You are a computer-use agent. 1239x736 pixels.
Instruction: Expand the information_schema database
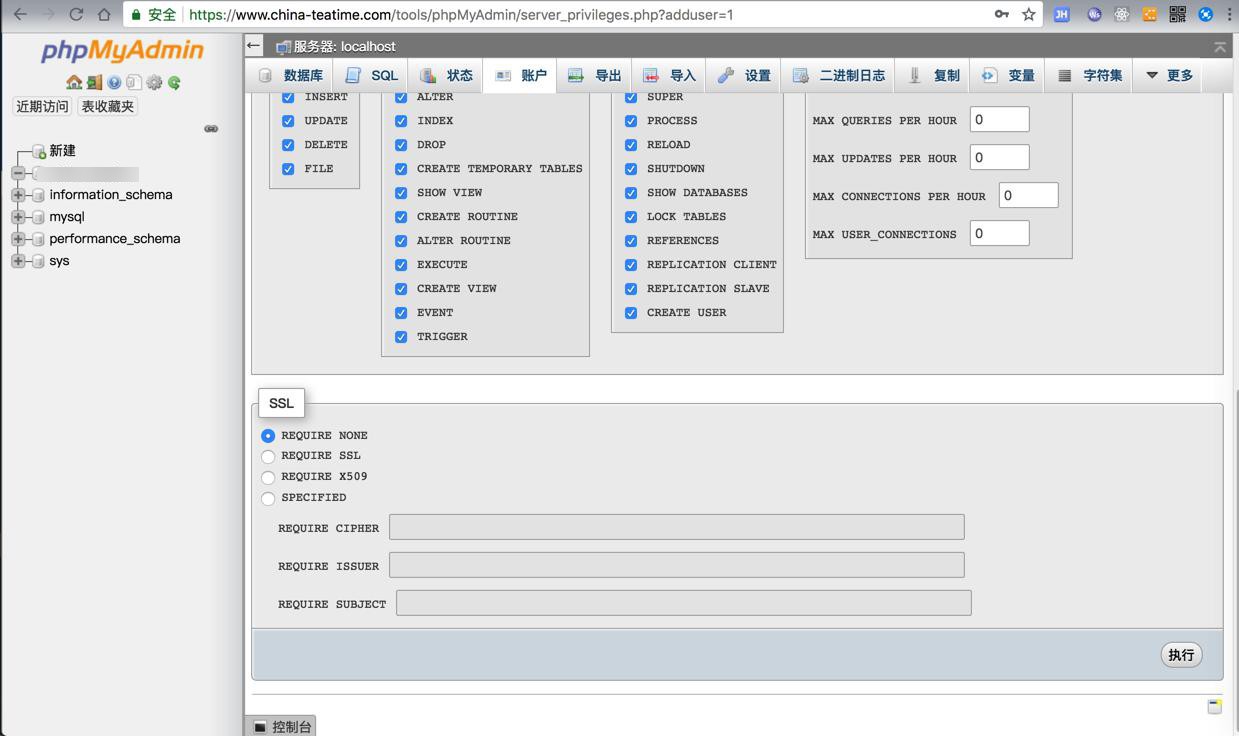tap(18, 195)
